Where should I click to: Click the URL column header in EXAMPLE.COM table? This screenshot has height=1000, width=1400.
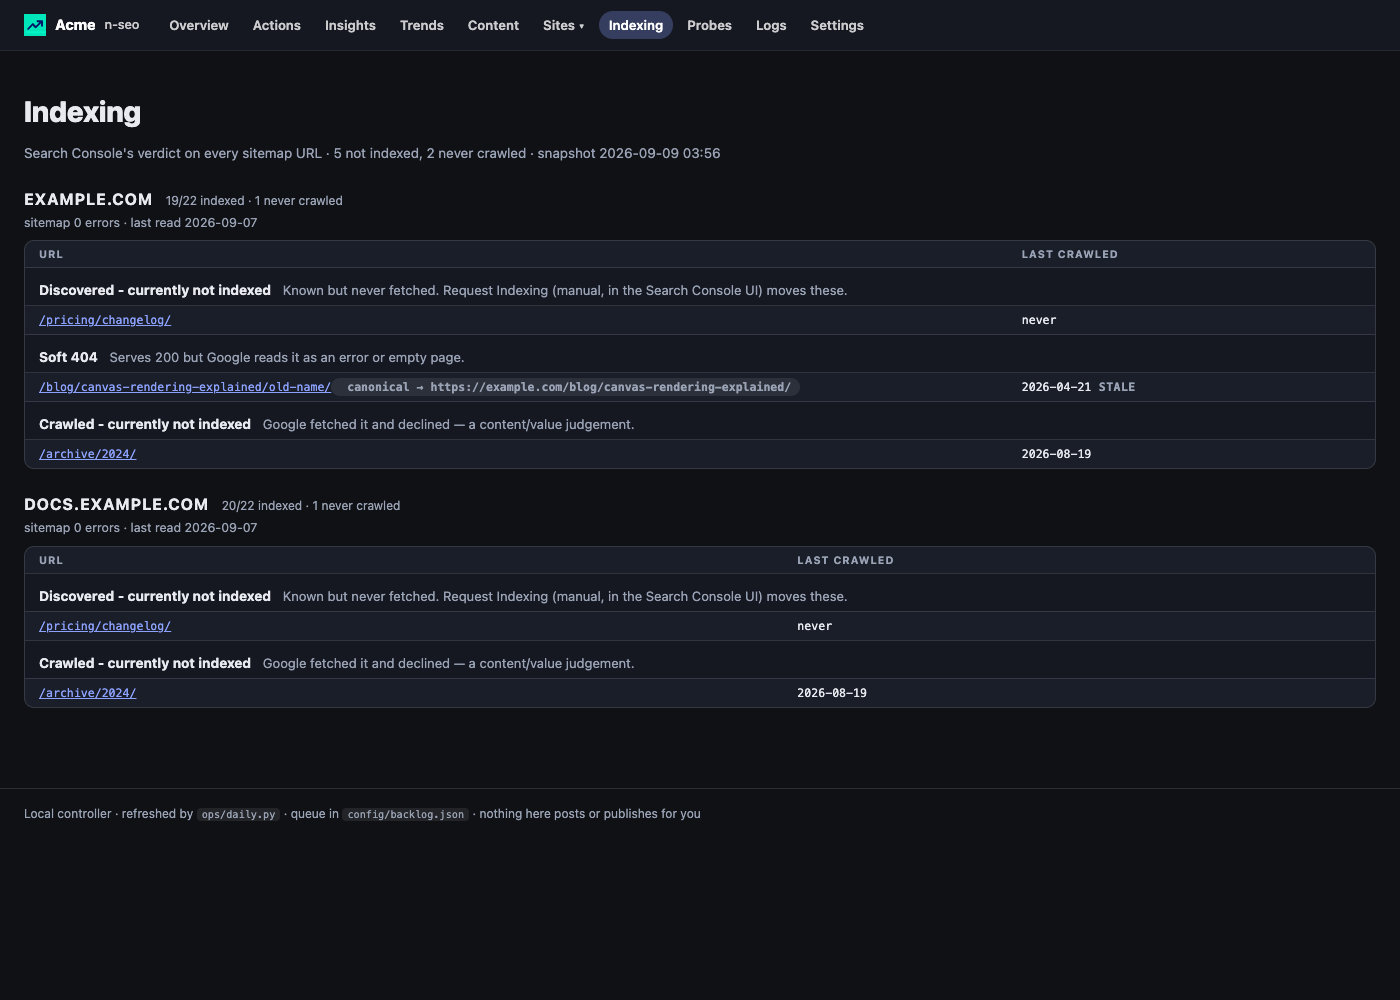[x=51, y=254]
